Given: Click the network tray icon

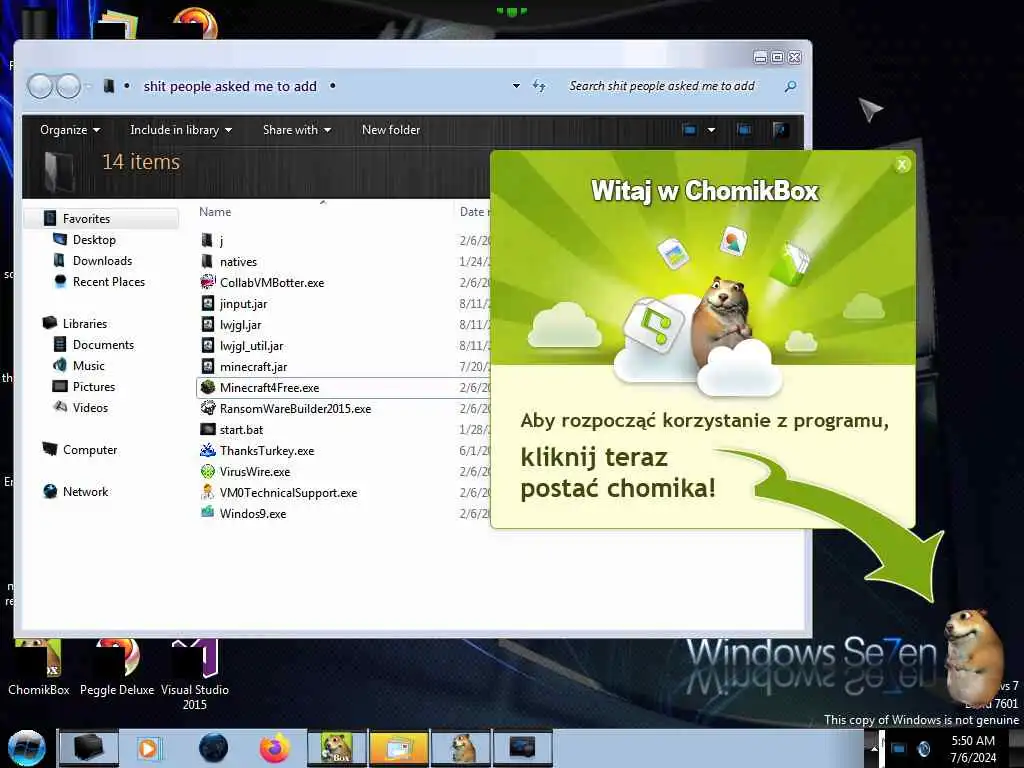Looking at the screenshot, I should pyautogui.click(x=899, y=748).
